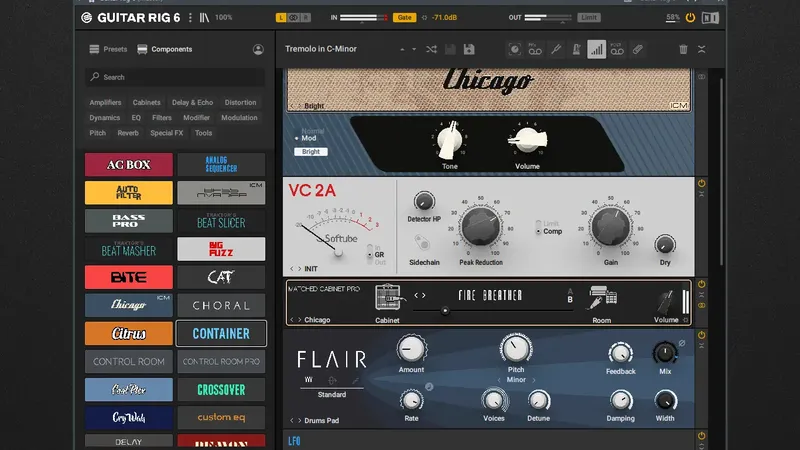
Task: Collapse the FLAIR module arrows icon
Action: tap(702, 345)
